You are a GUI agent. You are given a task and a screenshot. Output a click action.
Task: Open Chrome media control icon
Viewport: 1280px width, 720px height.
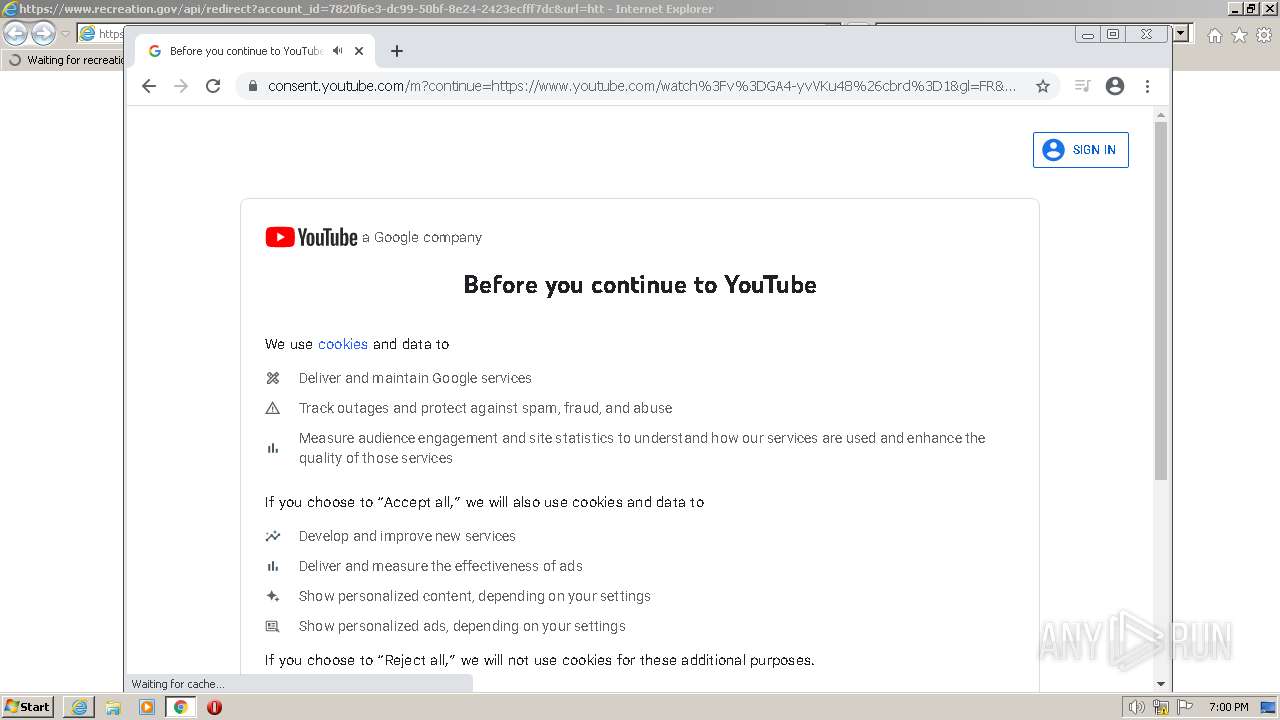click(1082, 86)
